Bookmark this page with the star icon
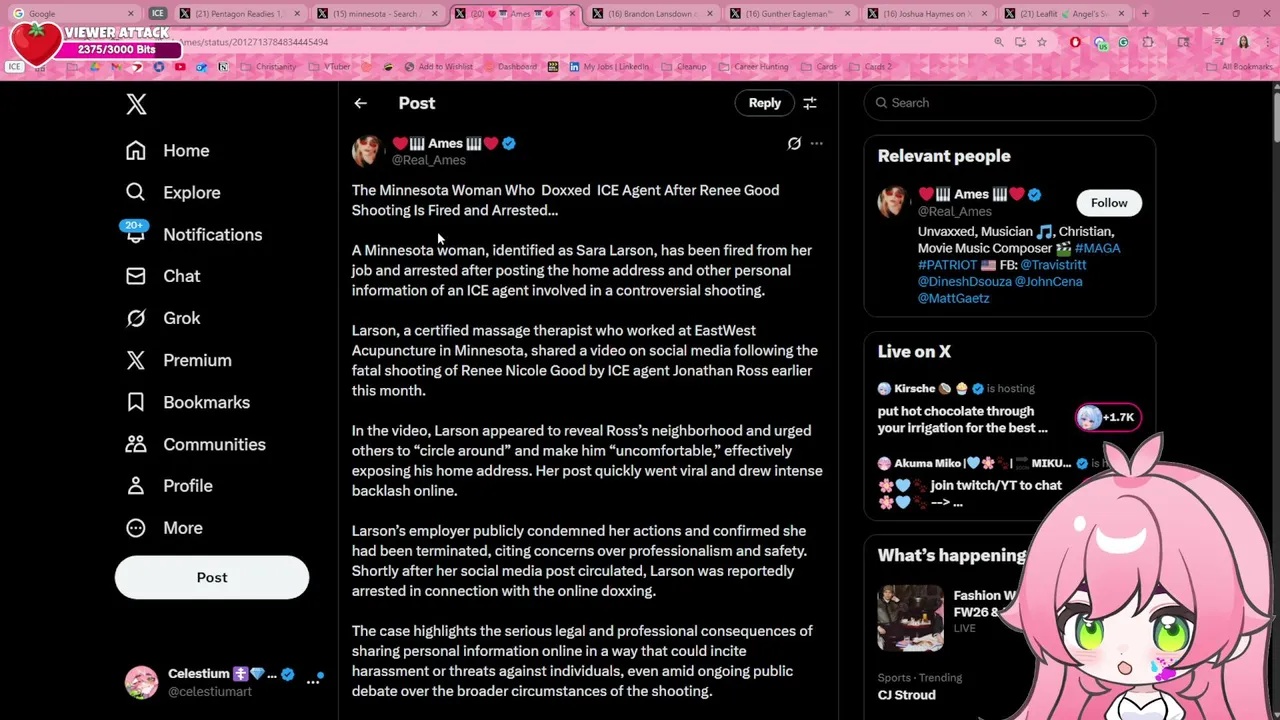Viewport: 1280px width, 720px height. [1041, 42]
